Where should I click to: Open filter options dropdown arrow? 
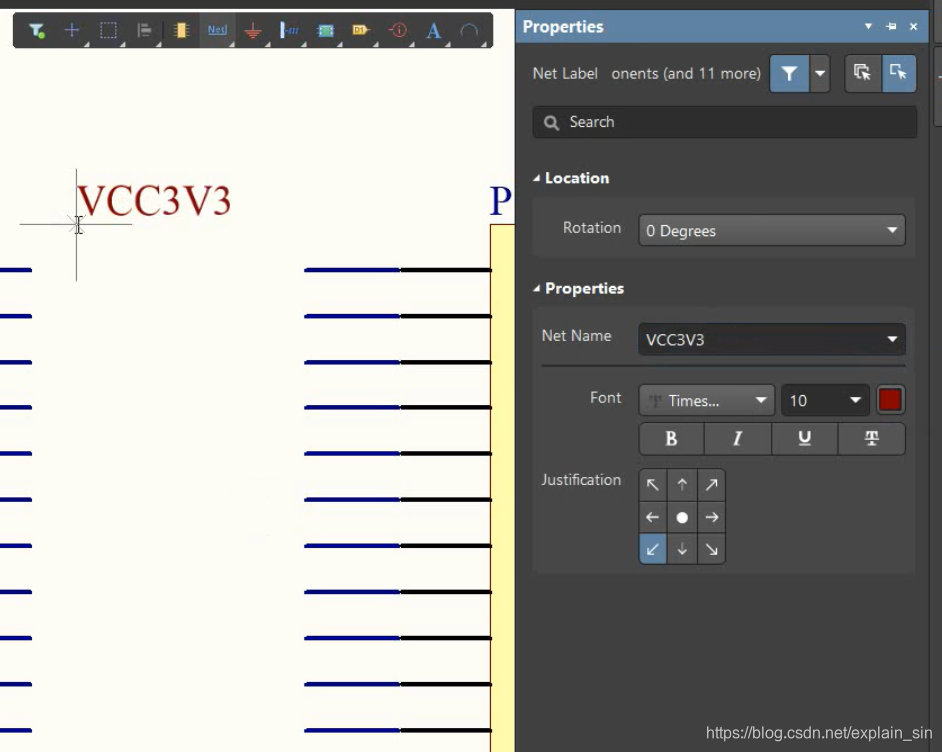(819, 73)
